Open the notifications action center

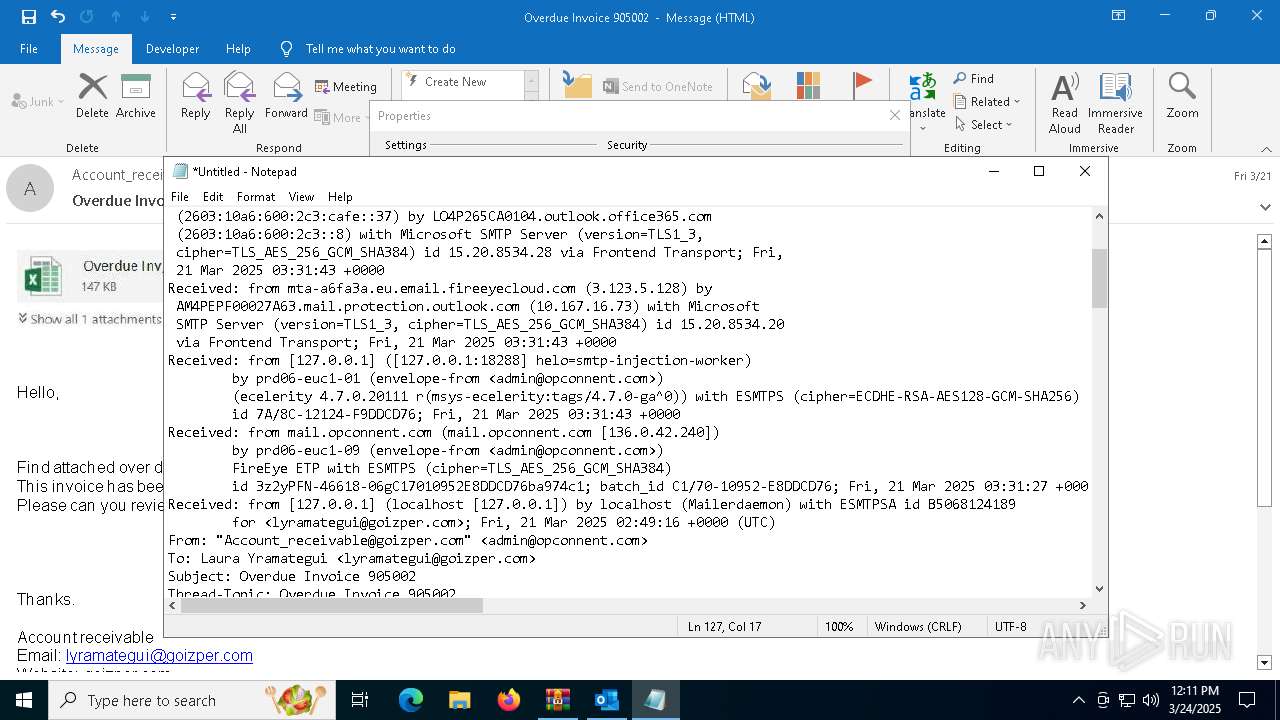[x=1247, y=700]
